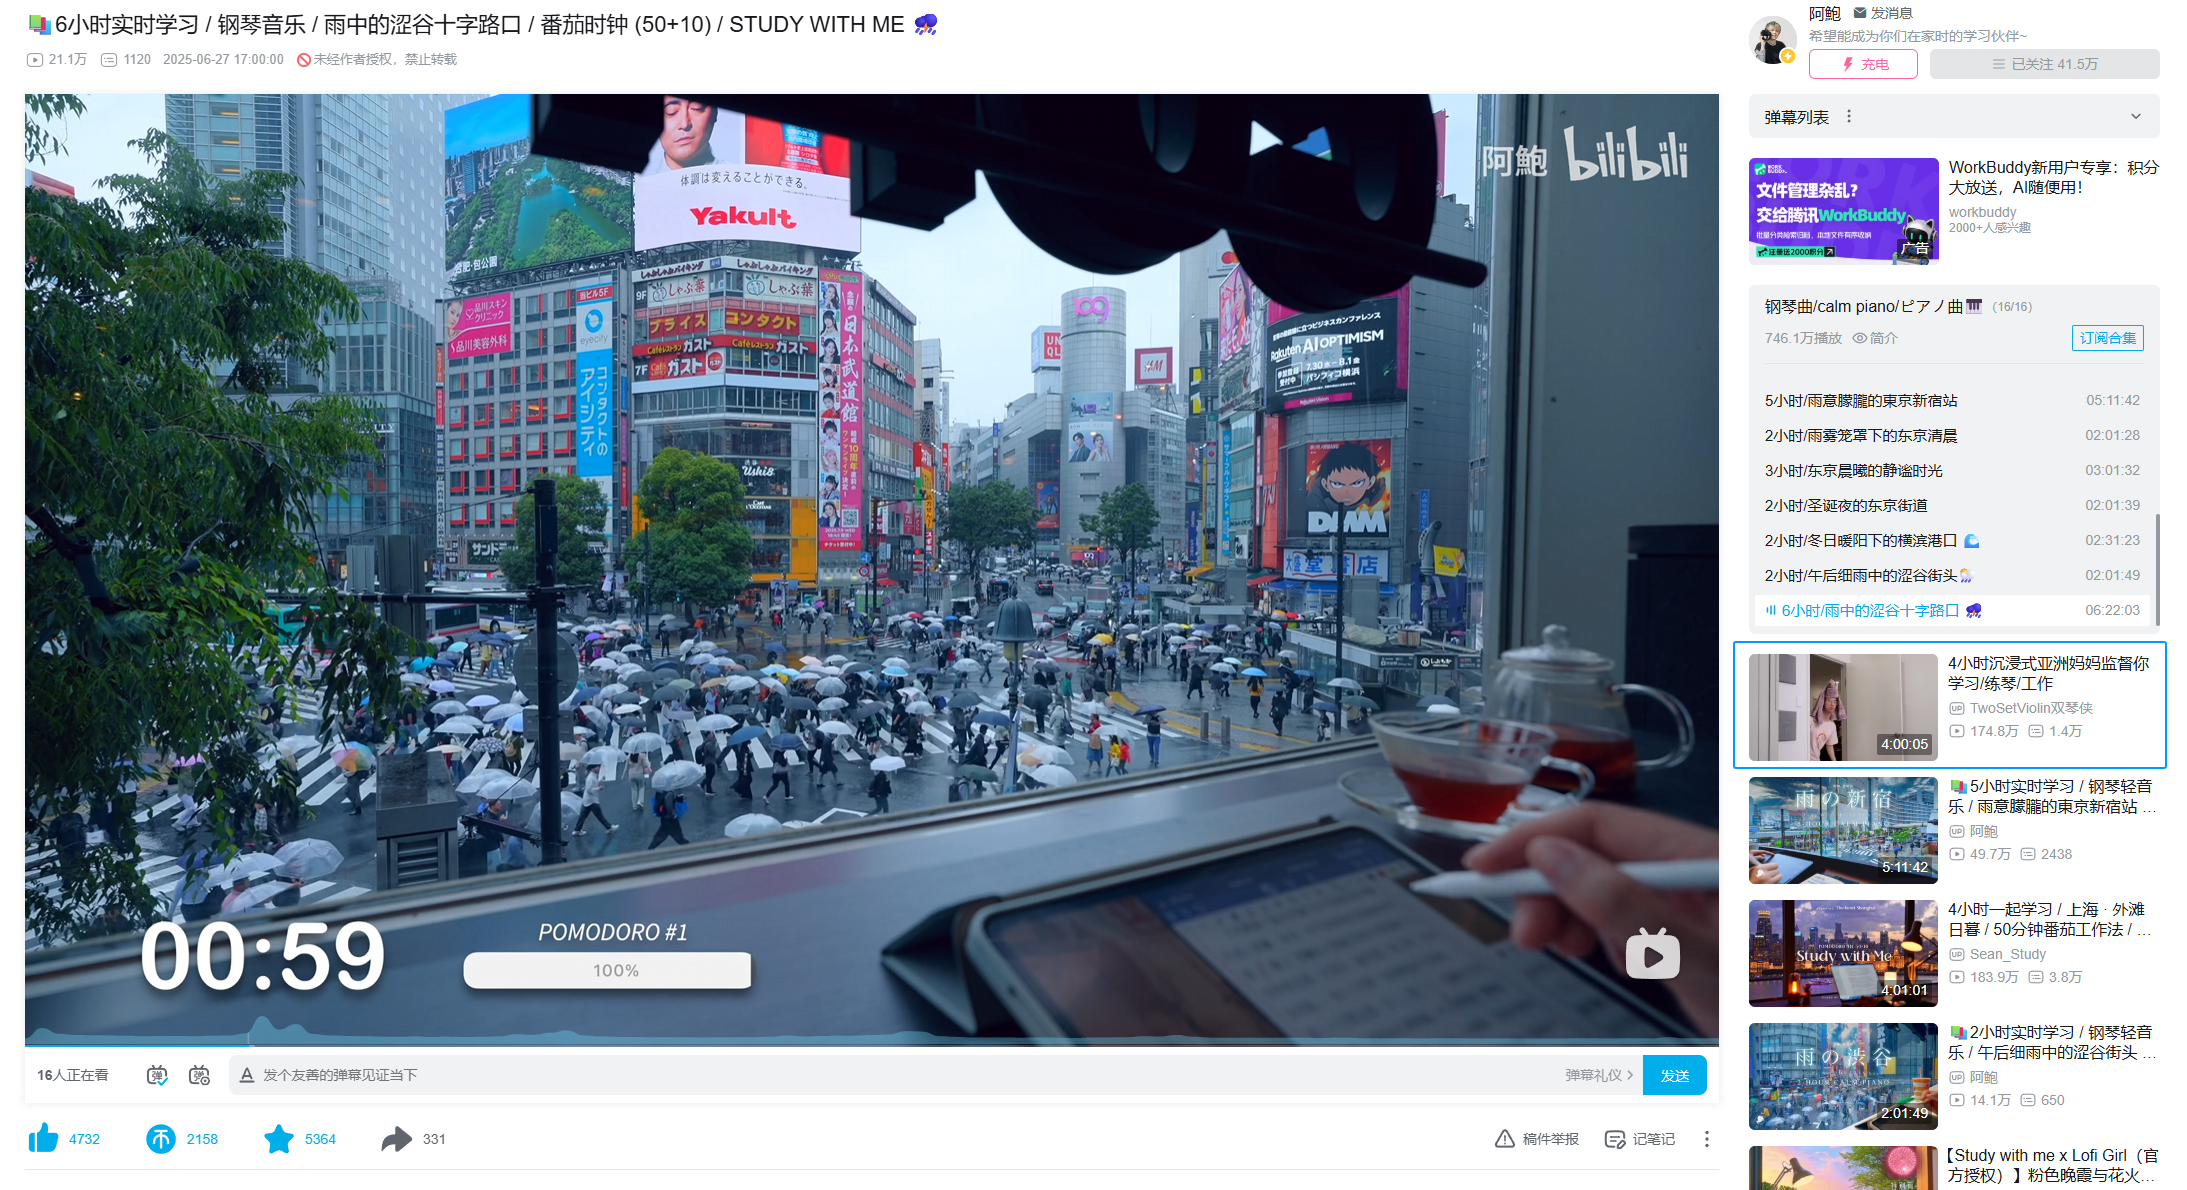Open the 雨の渋谷 2:01:49 video thumbnail
This screenshot has width=2187, height=1190.
click(1843, 1076)
